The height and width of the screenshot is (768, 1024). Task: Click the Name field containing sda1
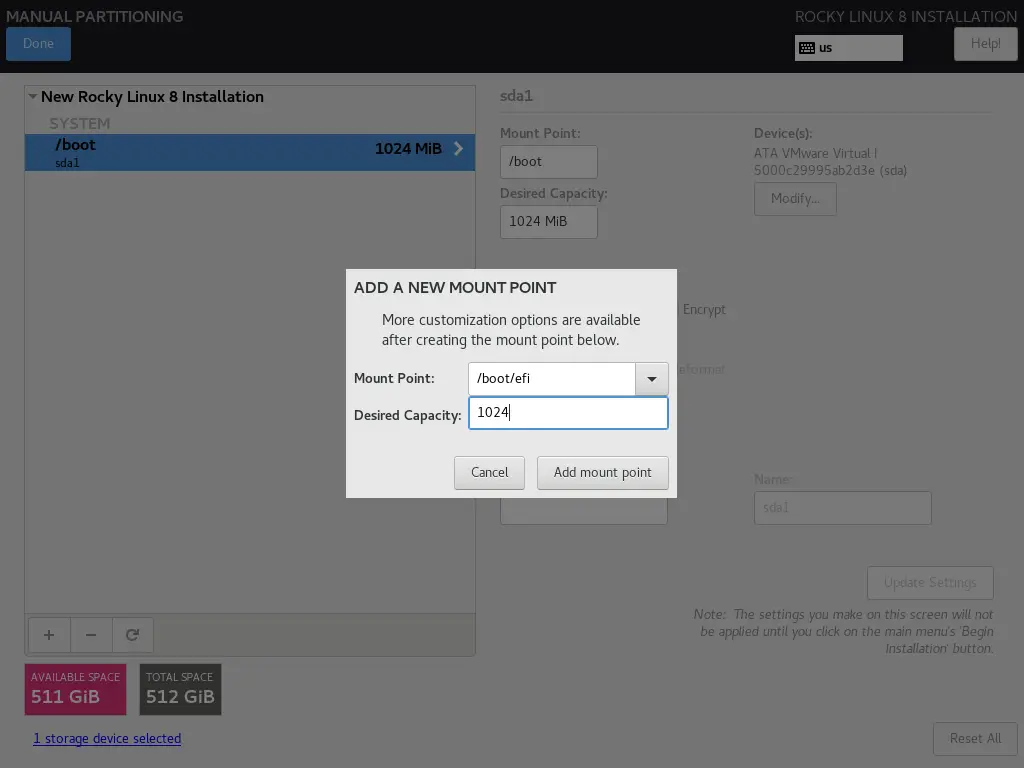tap(842, 508)
